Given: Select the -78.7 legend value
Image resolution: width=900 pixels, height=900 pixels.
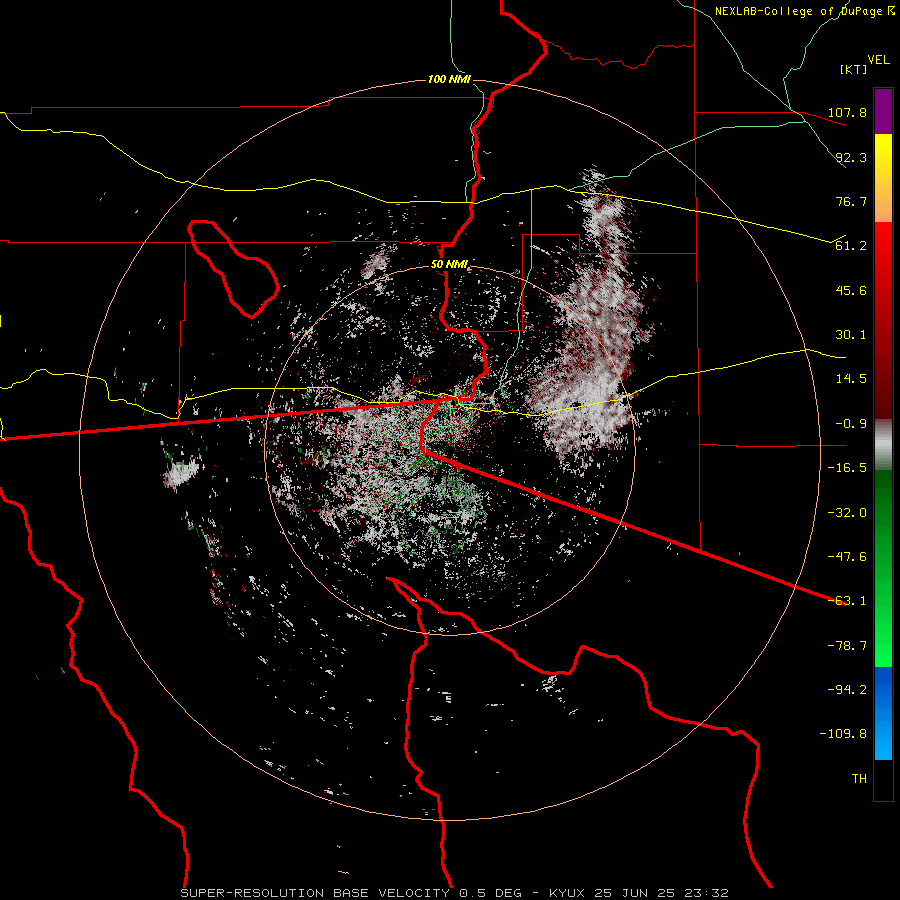Looking at the screenshot, I should tap(847, 646).
